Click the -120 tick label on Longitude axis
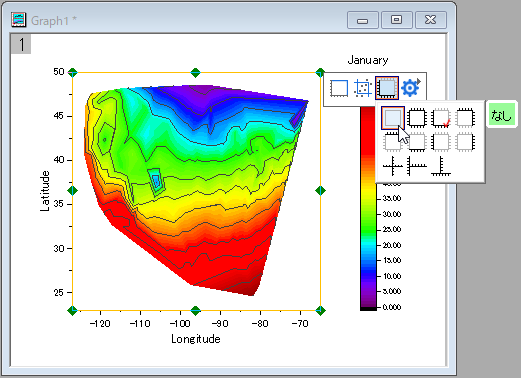 click(x=100, y=323)
